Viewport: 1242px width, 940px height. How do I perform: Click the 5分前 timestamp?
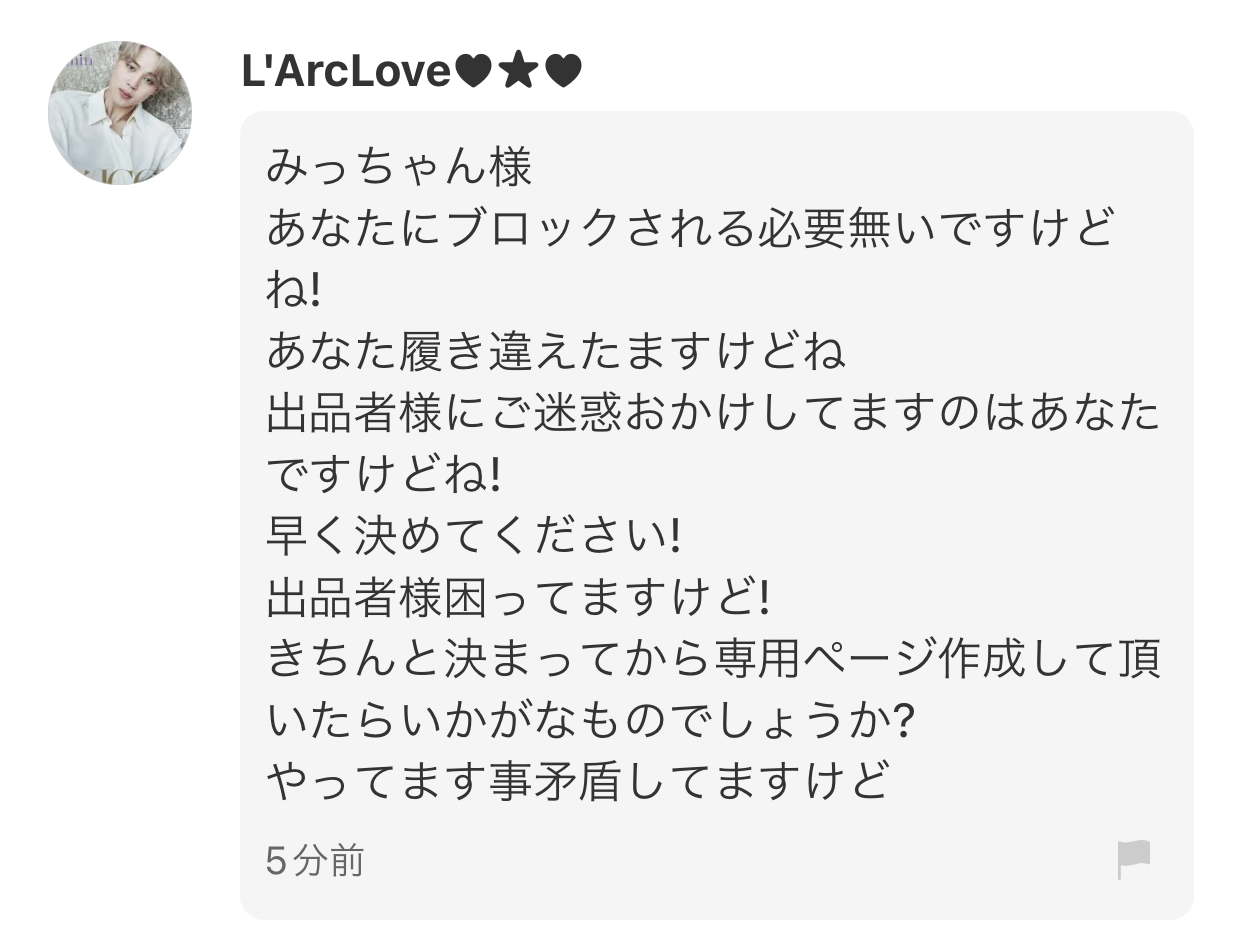(315, 860)
